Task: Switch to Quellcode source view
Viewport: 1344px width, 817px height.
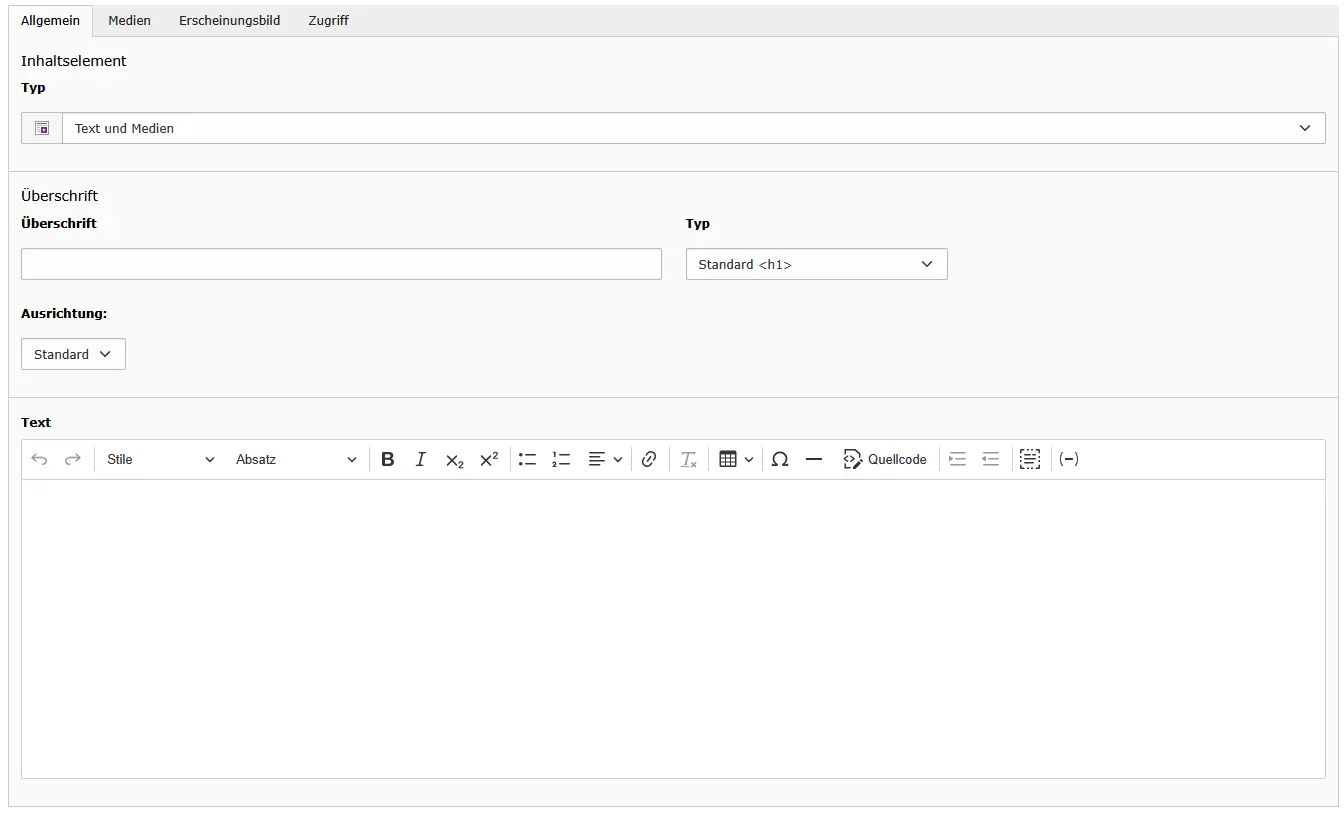Action: click(885, 460)
